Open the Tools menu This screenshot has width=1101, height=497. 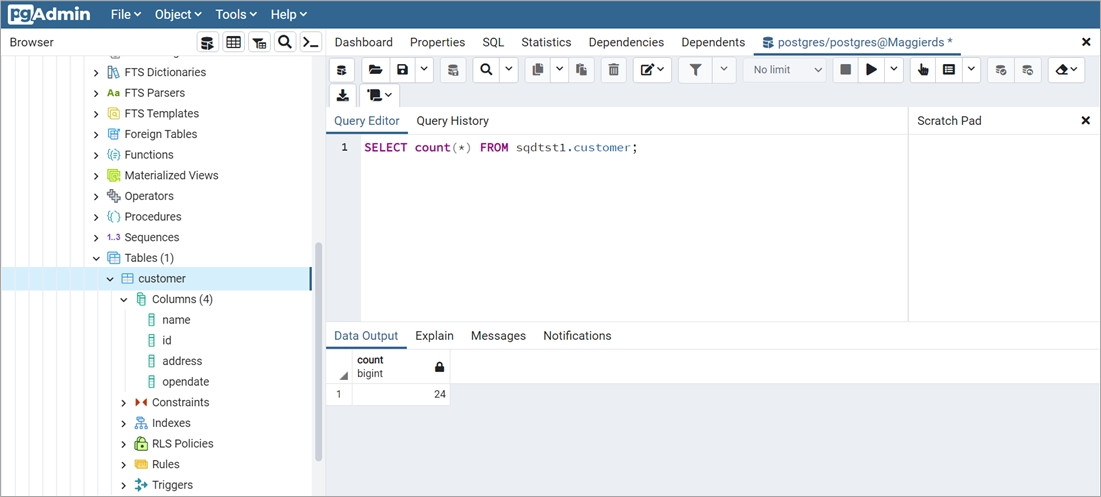tap(236, 14)
